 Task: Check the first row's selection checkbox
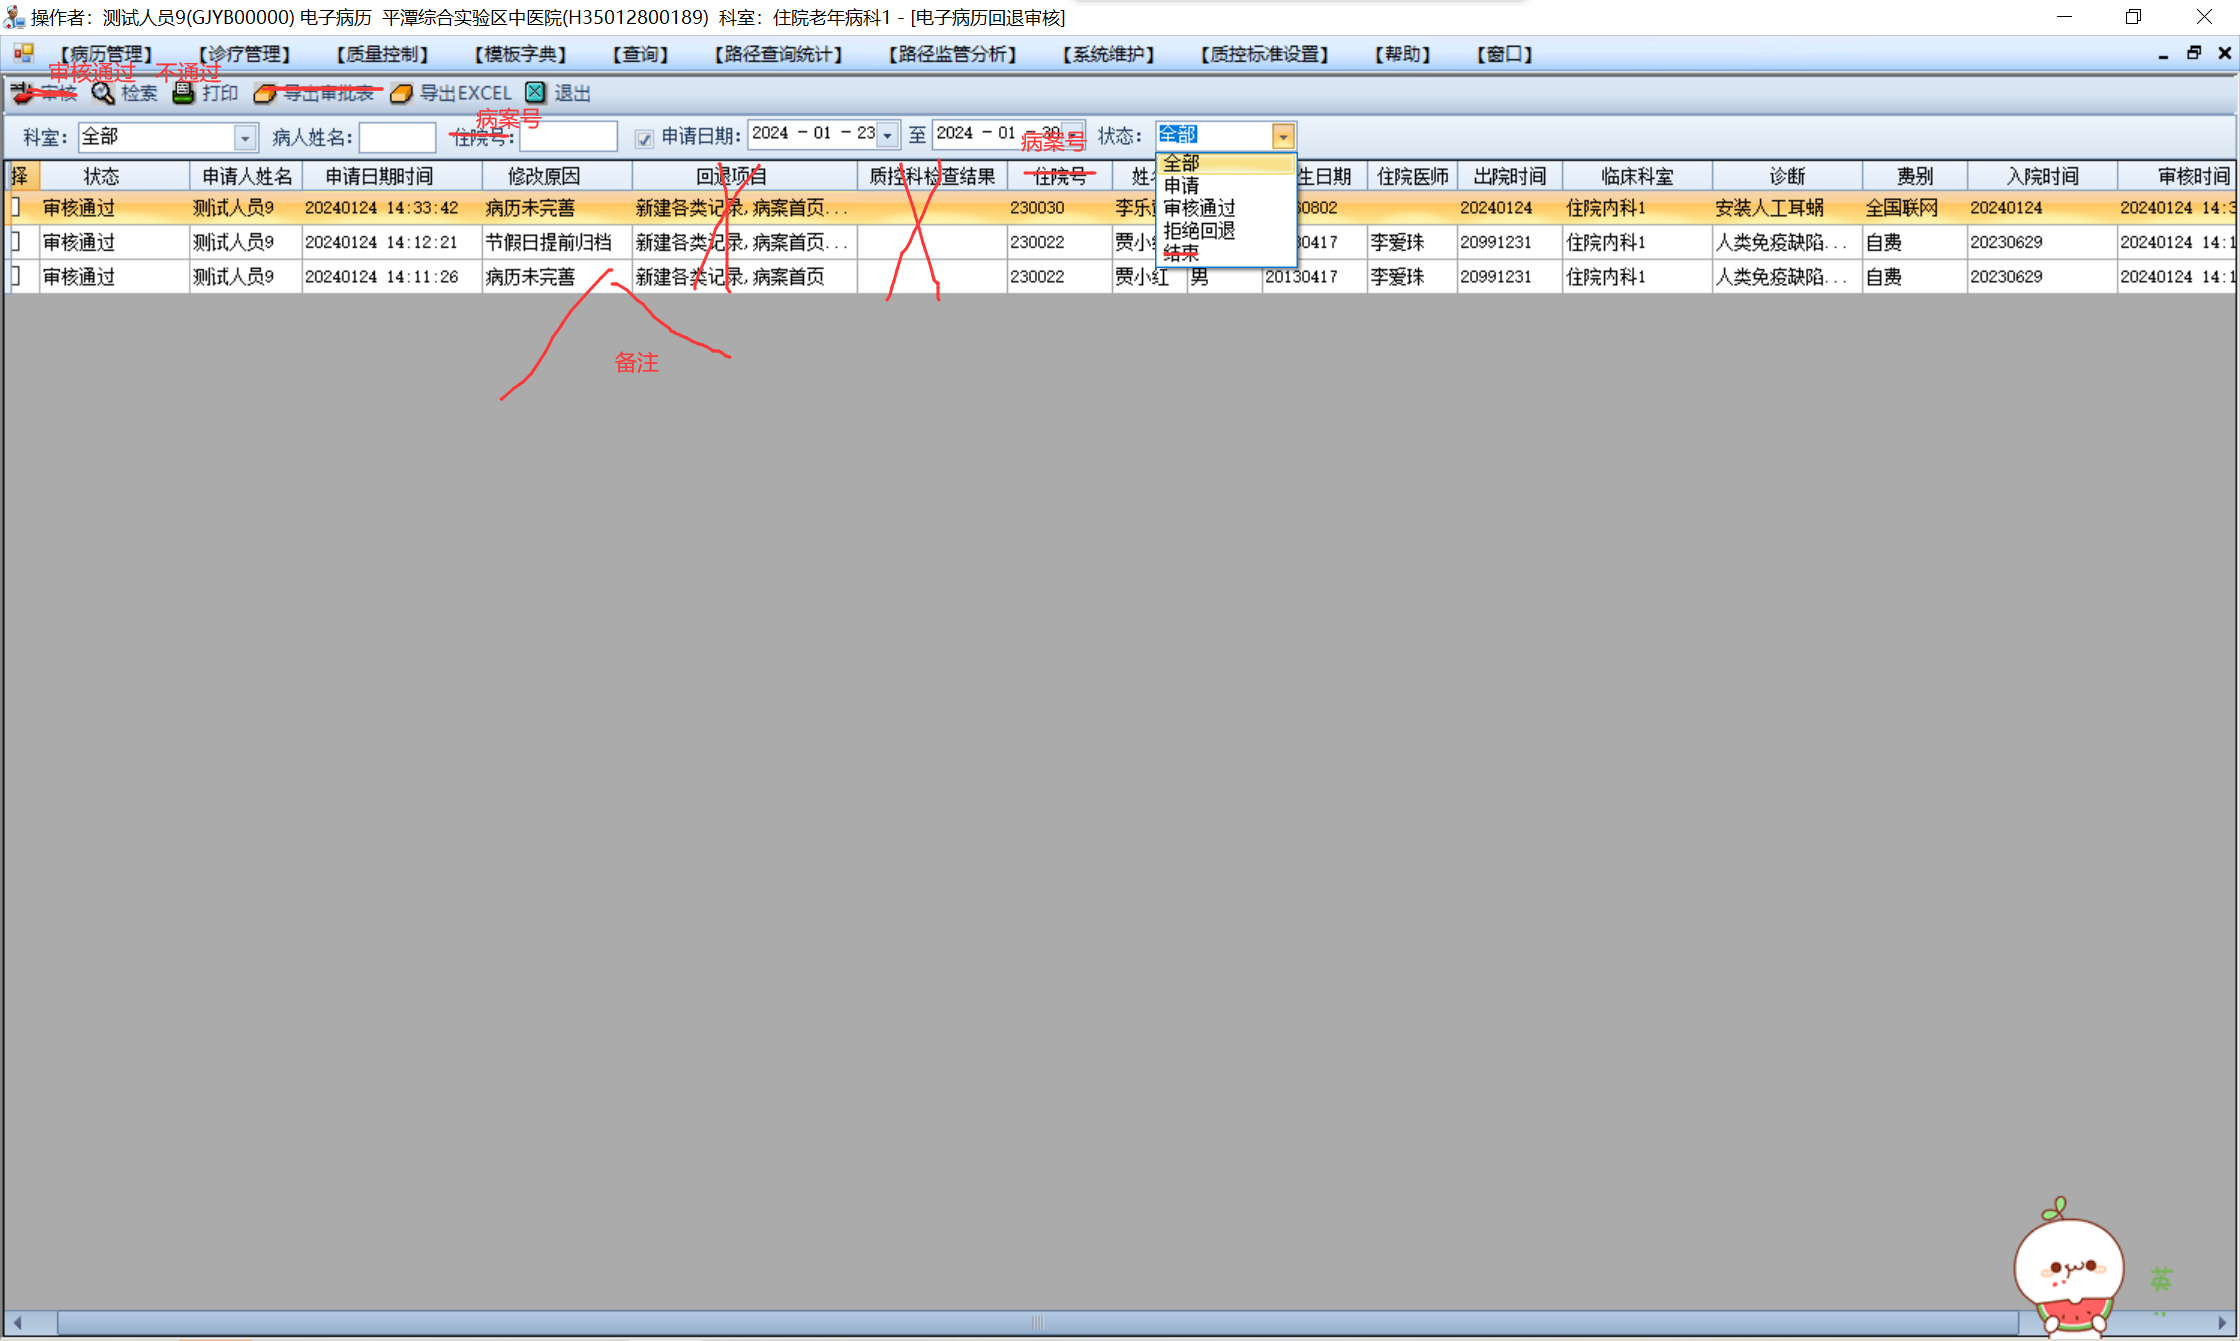point(17,208)
